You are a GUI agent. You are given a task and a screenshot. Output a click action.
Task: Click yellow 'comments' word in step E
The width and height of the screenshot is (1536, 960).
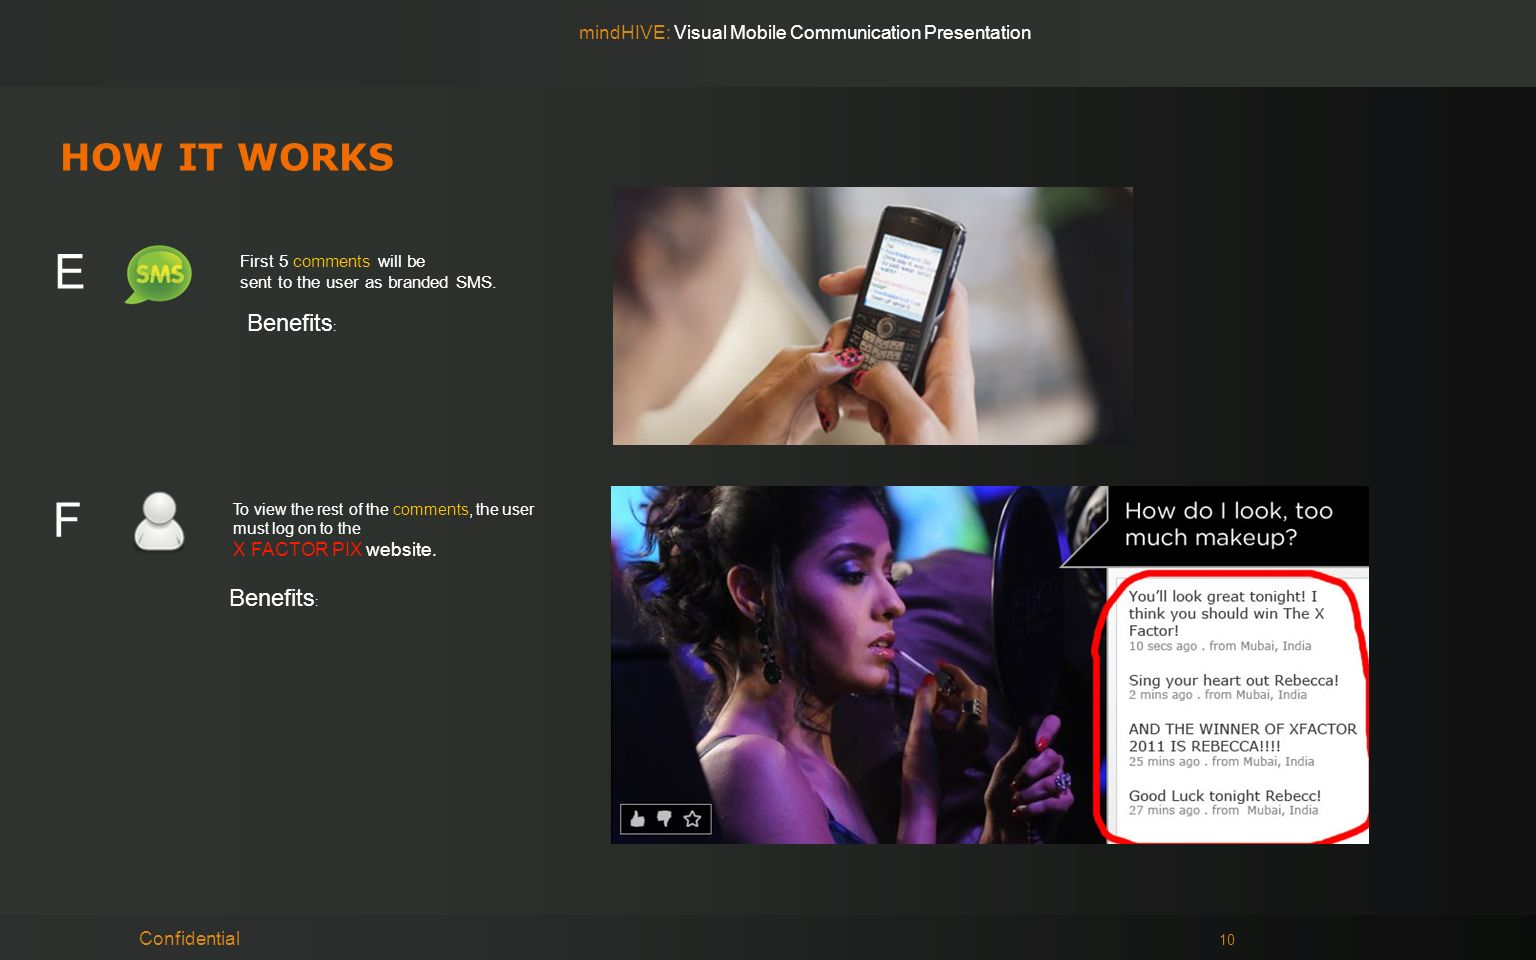(x=331, y=261)
